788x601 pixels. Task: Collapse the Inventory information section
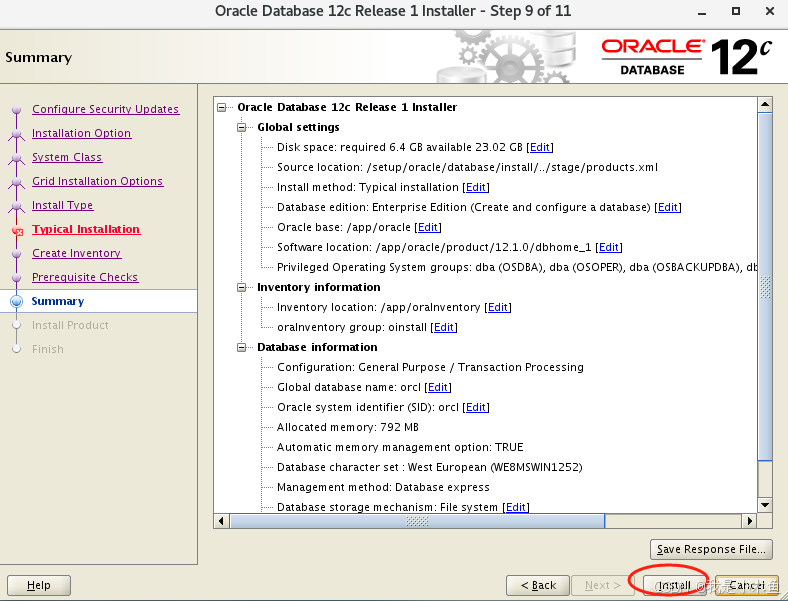pos(242,287)
